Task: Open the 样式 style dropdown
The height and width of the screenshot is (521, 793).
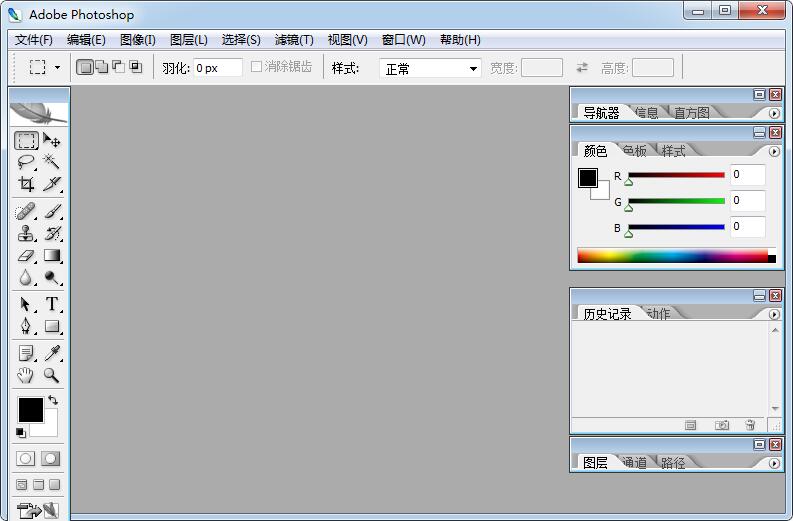Action: point(431,68)
